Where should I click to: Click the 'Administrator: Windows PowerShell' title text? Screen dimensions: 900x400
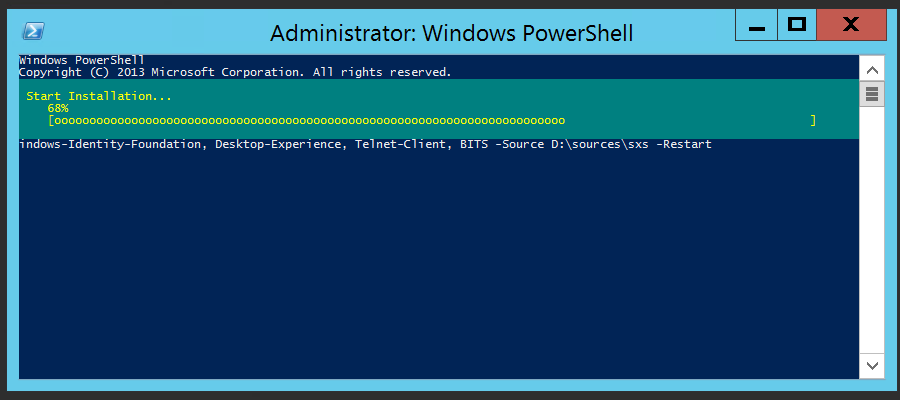pos(452,33)
